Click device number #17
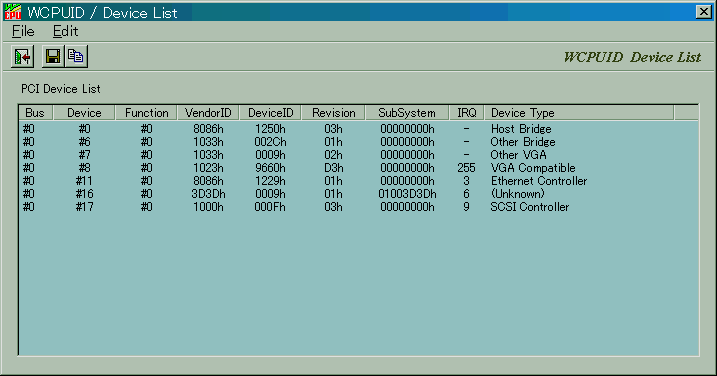Image resolution: width=717 pixels, height=376 pixels. point(84,207)
